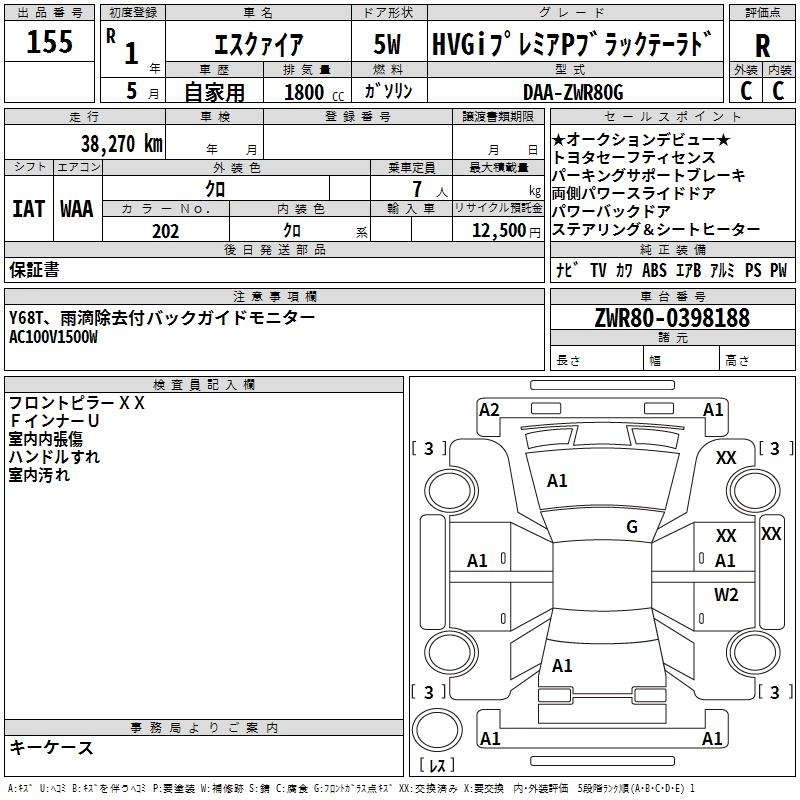Image resolution: width=800 pixels, height=800 pixels.
Task: Click the キーケース notice text
Action: [51, 747]
